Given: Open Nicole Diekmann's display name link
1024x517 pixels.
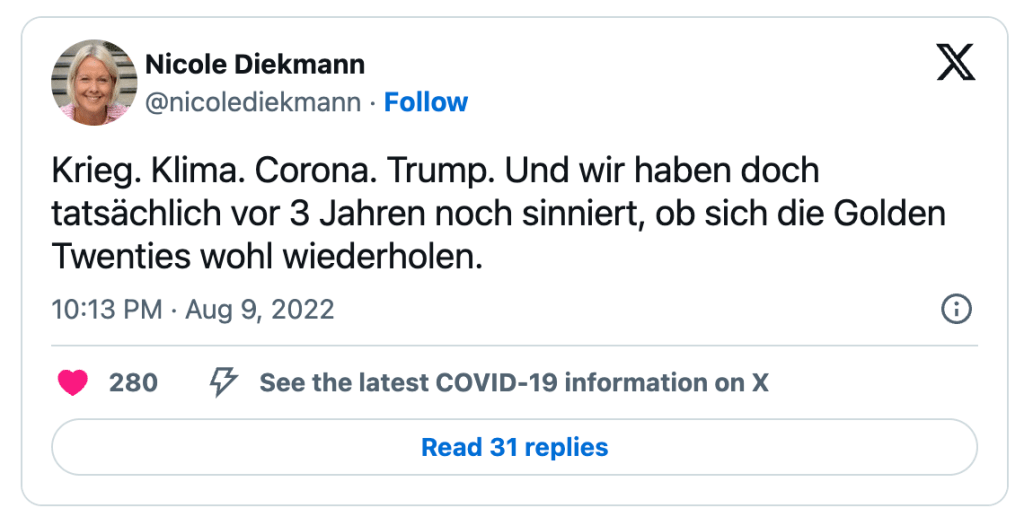Looking at the screenshot, I should tap(255, 65).
